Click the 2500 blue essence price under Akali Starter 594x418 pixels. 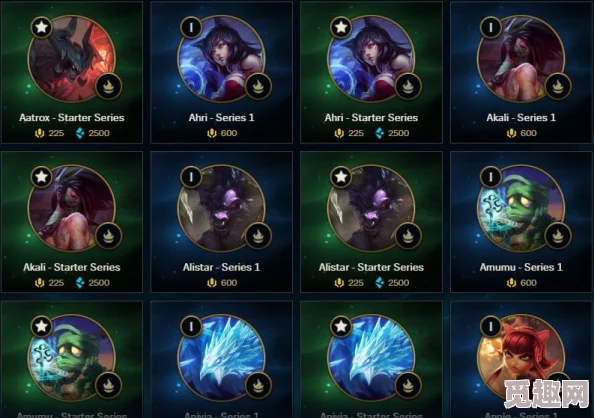tap(99, 283)
